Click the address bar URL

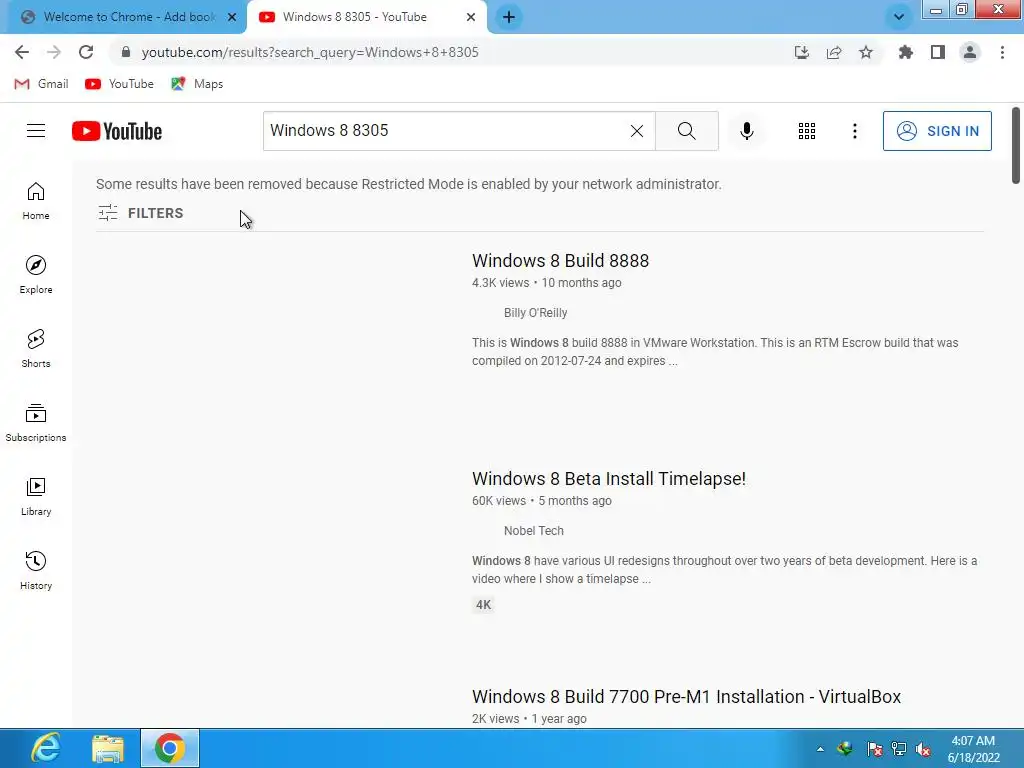(x=310, y=52)
